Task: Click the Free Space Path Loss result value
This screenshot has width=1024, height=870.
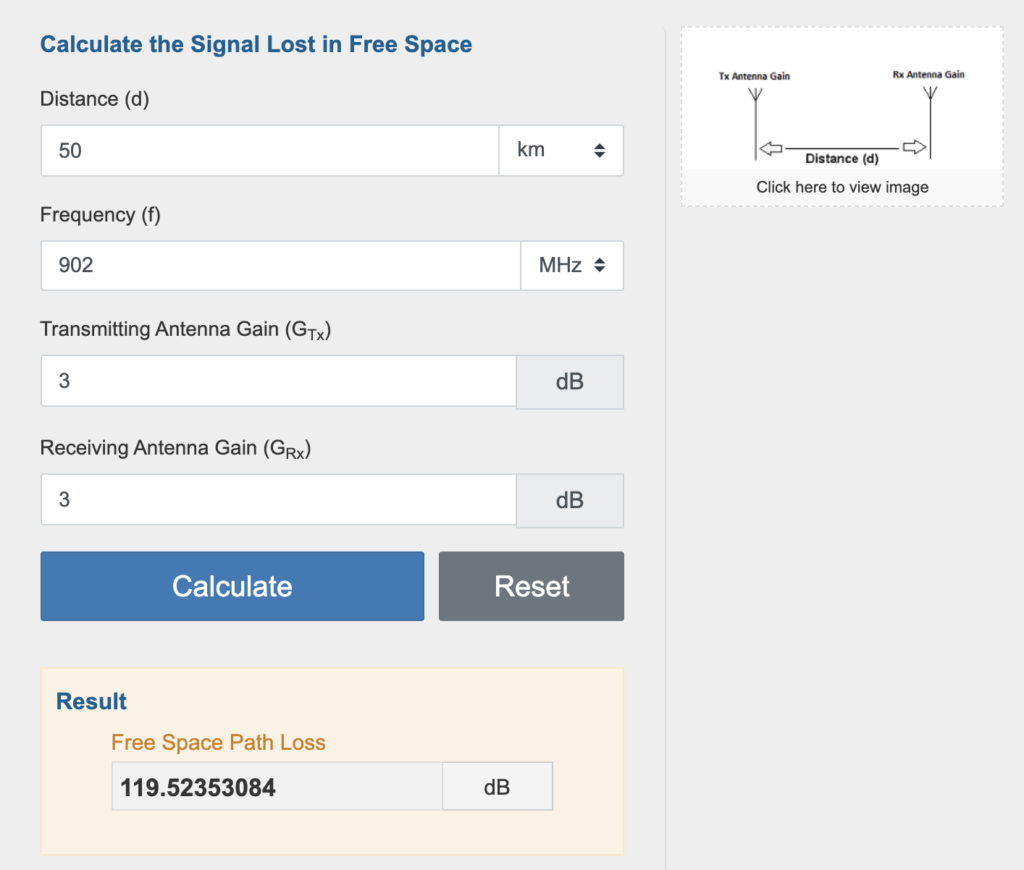Action: pos(277,788)
